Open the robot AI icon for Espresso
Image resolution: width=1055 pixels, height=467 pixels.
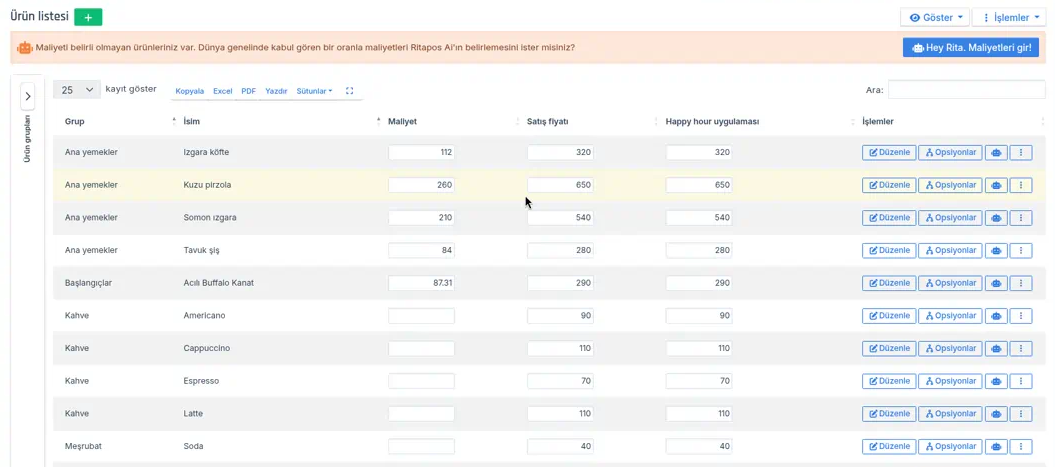[x=996, y=381]
